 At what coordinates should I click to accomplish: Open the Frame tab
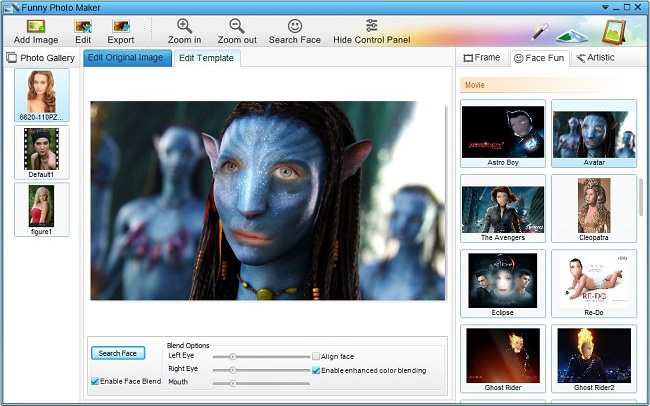point(482,58)
